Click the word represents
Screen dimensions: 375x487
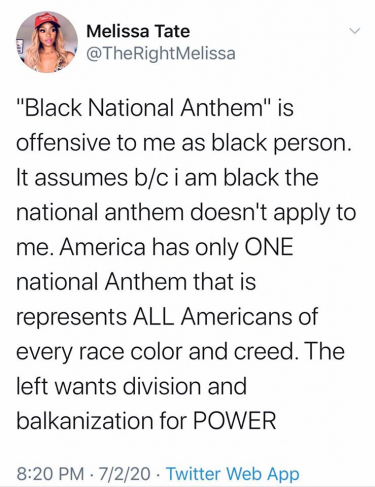[x=71, y=318]
